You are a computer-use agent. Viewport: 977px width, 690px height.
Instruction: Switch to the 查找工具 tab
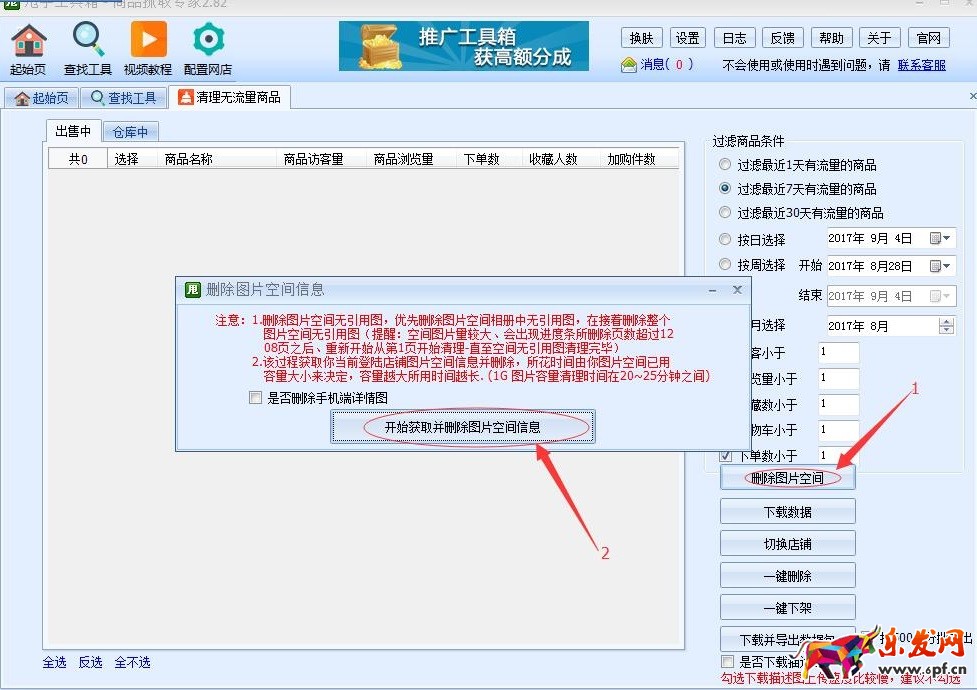point(124,98)
